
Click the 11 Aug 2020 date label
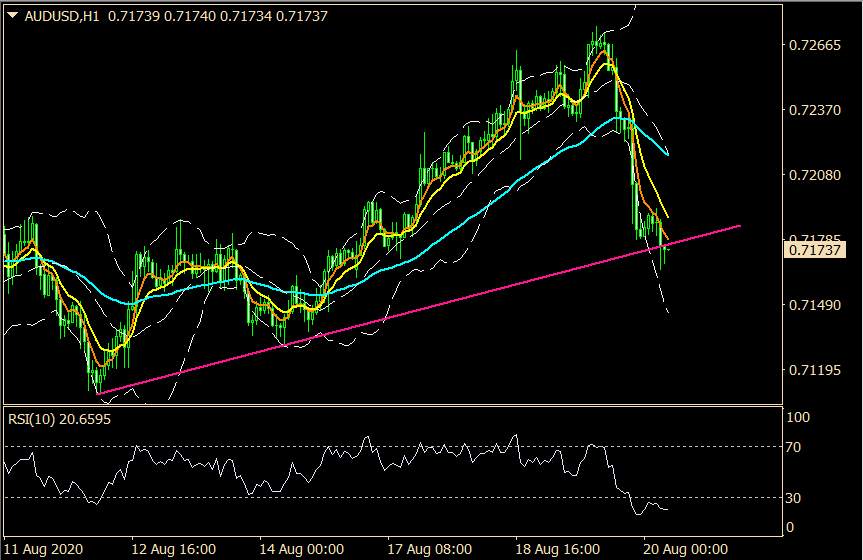(x=43, y=549)
